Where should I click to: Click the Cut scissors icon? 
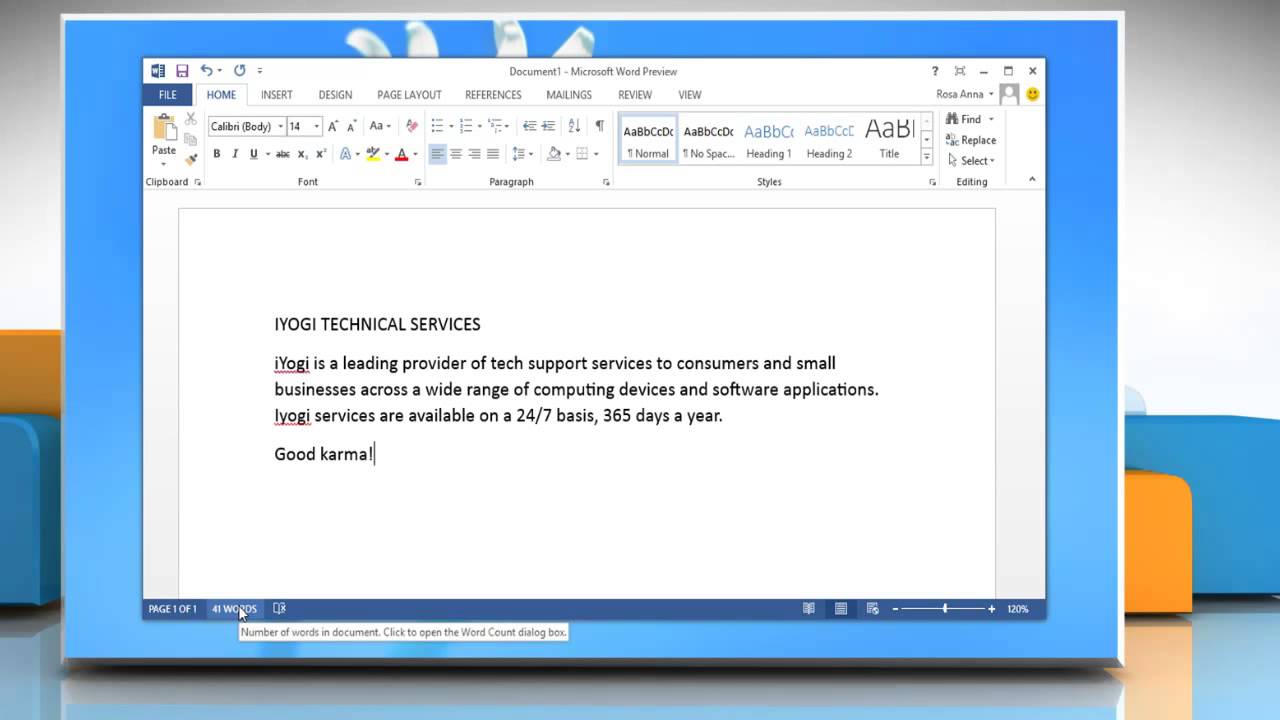tap(190, 119)
